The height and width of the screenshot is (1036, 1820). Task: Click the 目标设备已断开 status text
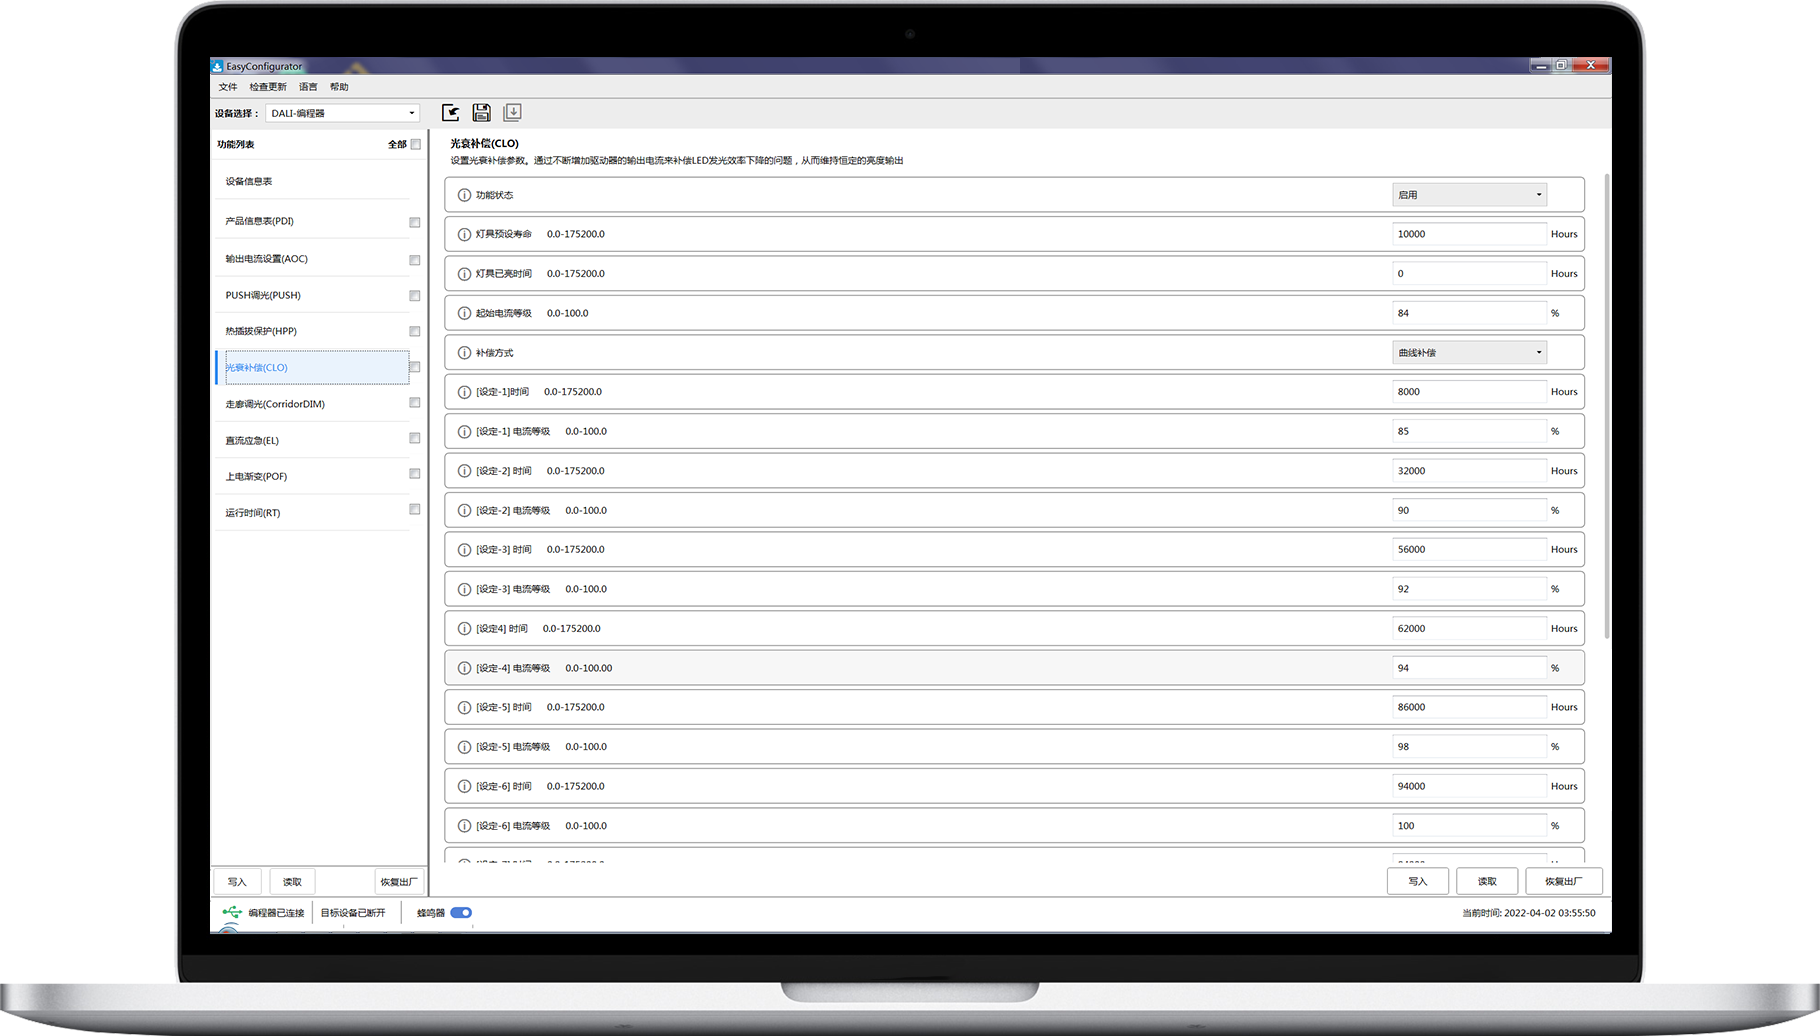353,913
